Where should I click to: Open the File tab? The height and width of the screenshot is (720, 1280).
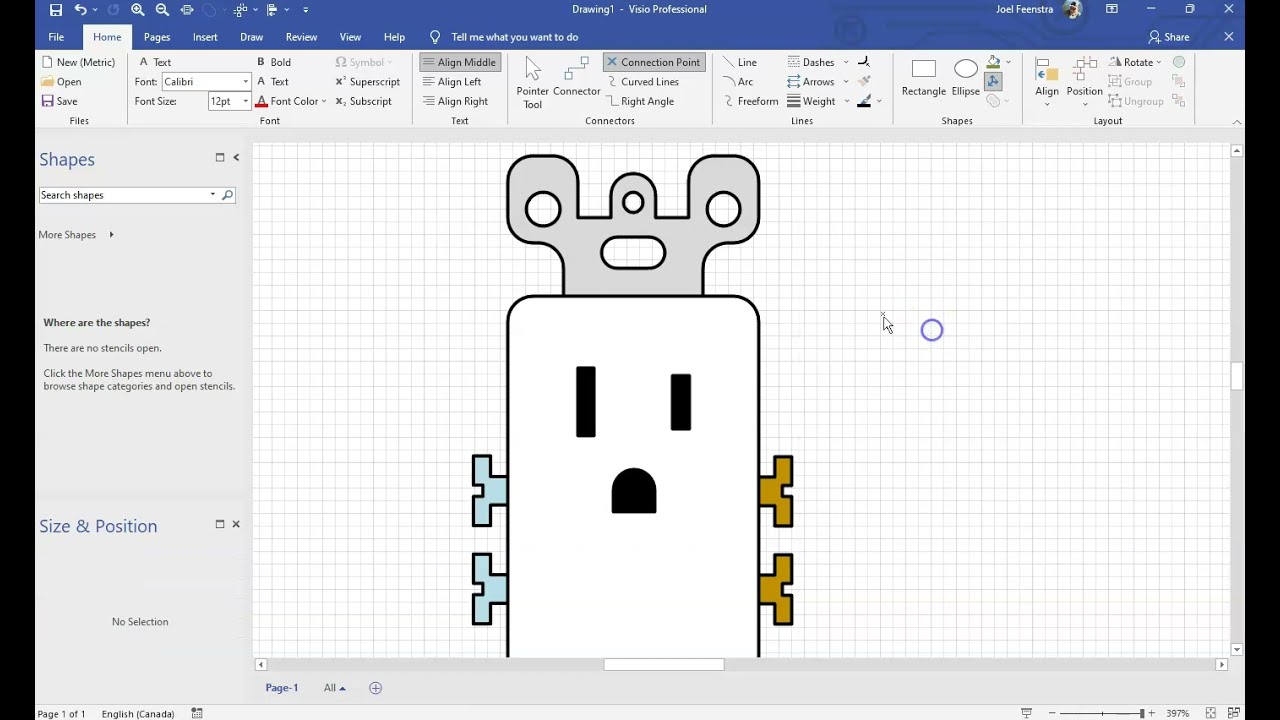[56, 37]
